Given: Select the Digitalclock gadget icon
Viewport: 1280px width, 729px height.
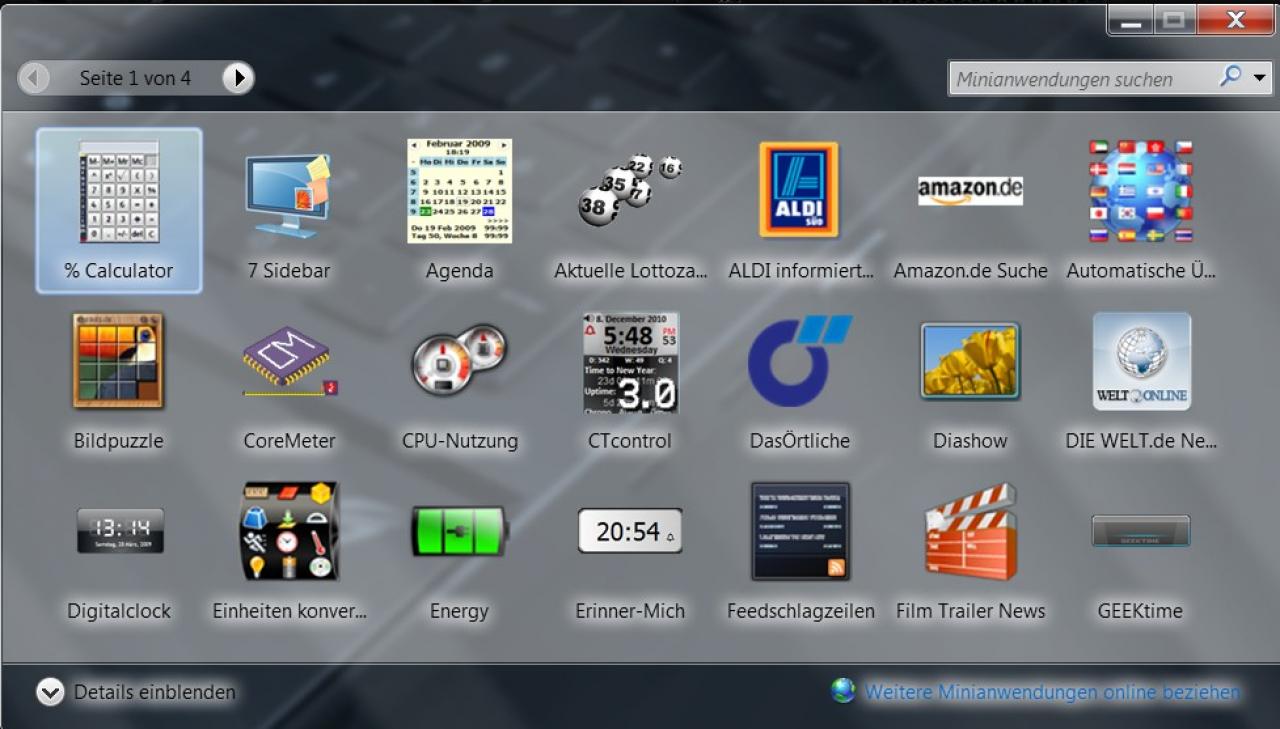Looking at the screenshot, I should [120, 531].
